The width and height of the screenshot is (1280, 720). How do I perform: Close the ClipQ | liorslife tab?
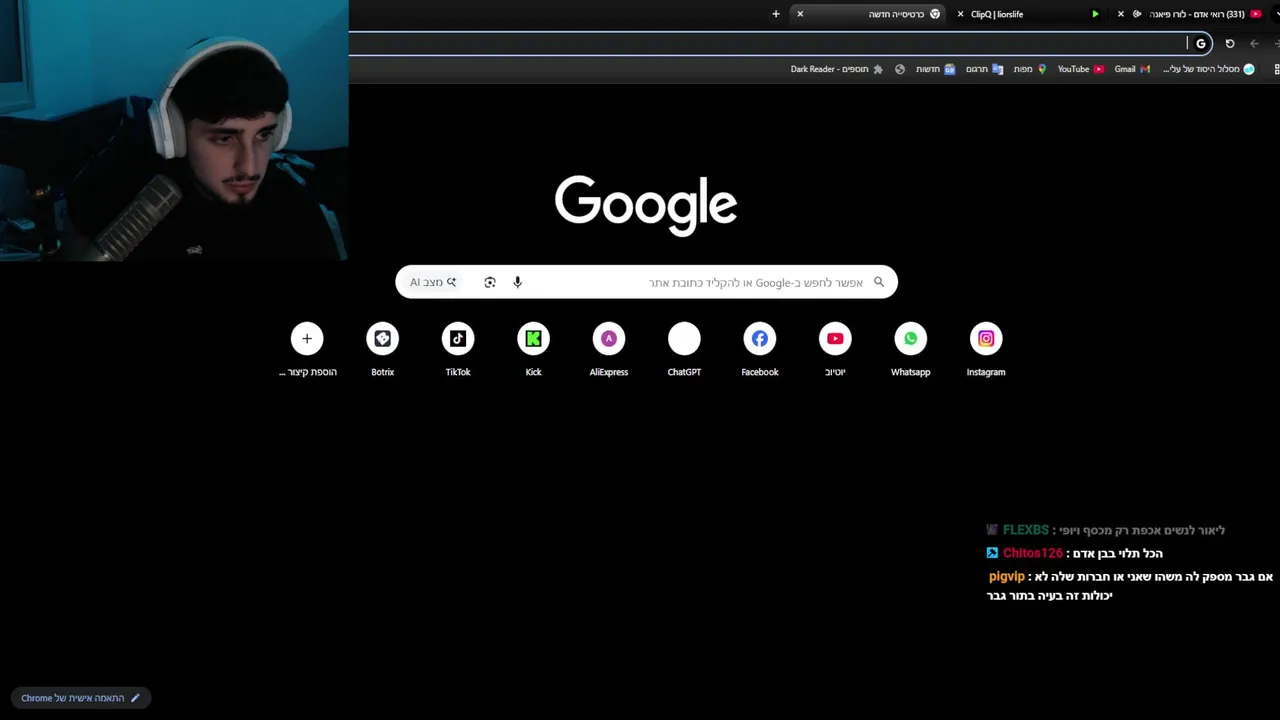(961, 14)
